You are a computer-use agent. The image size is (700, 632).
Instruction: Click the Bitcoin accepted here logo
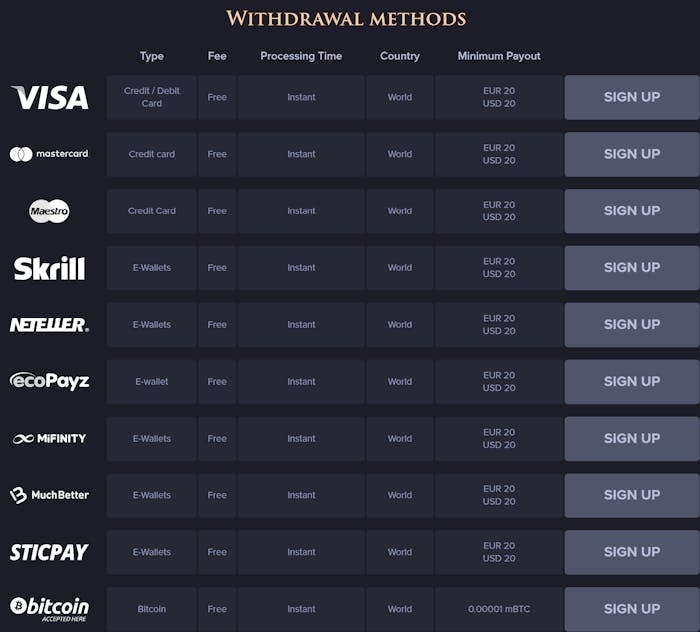pos(49,608)
